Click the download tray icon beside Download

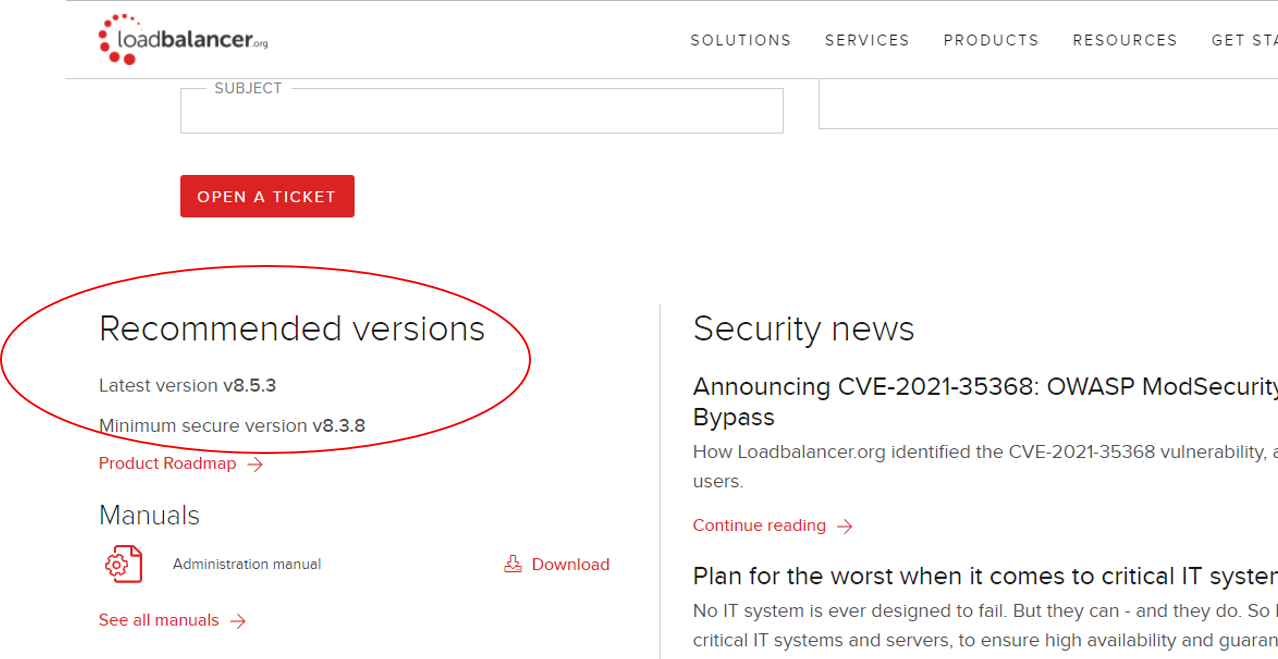(513, 564)
